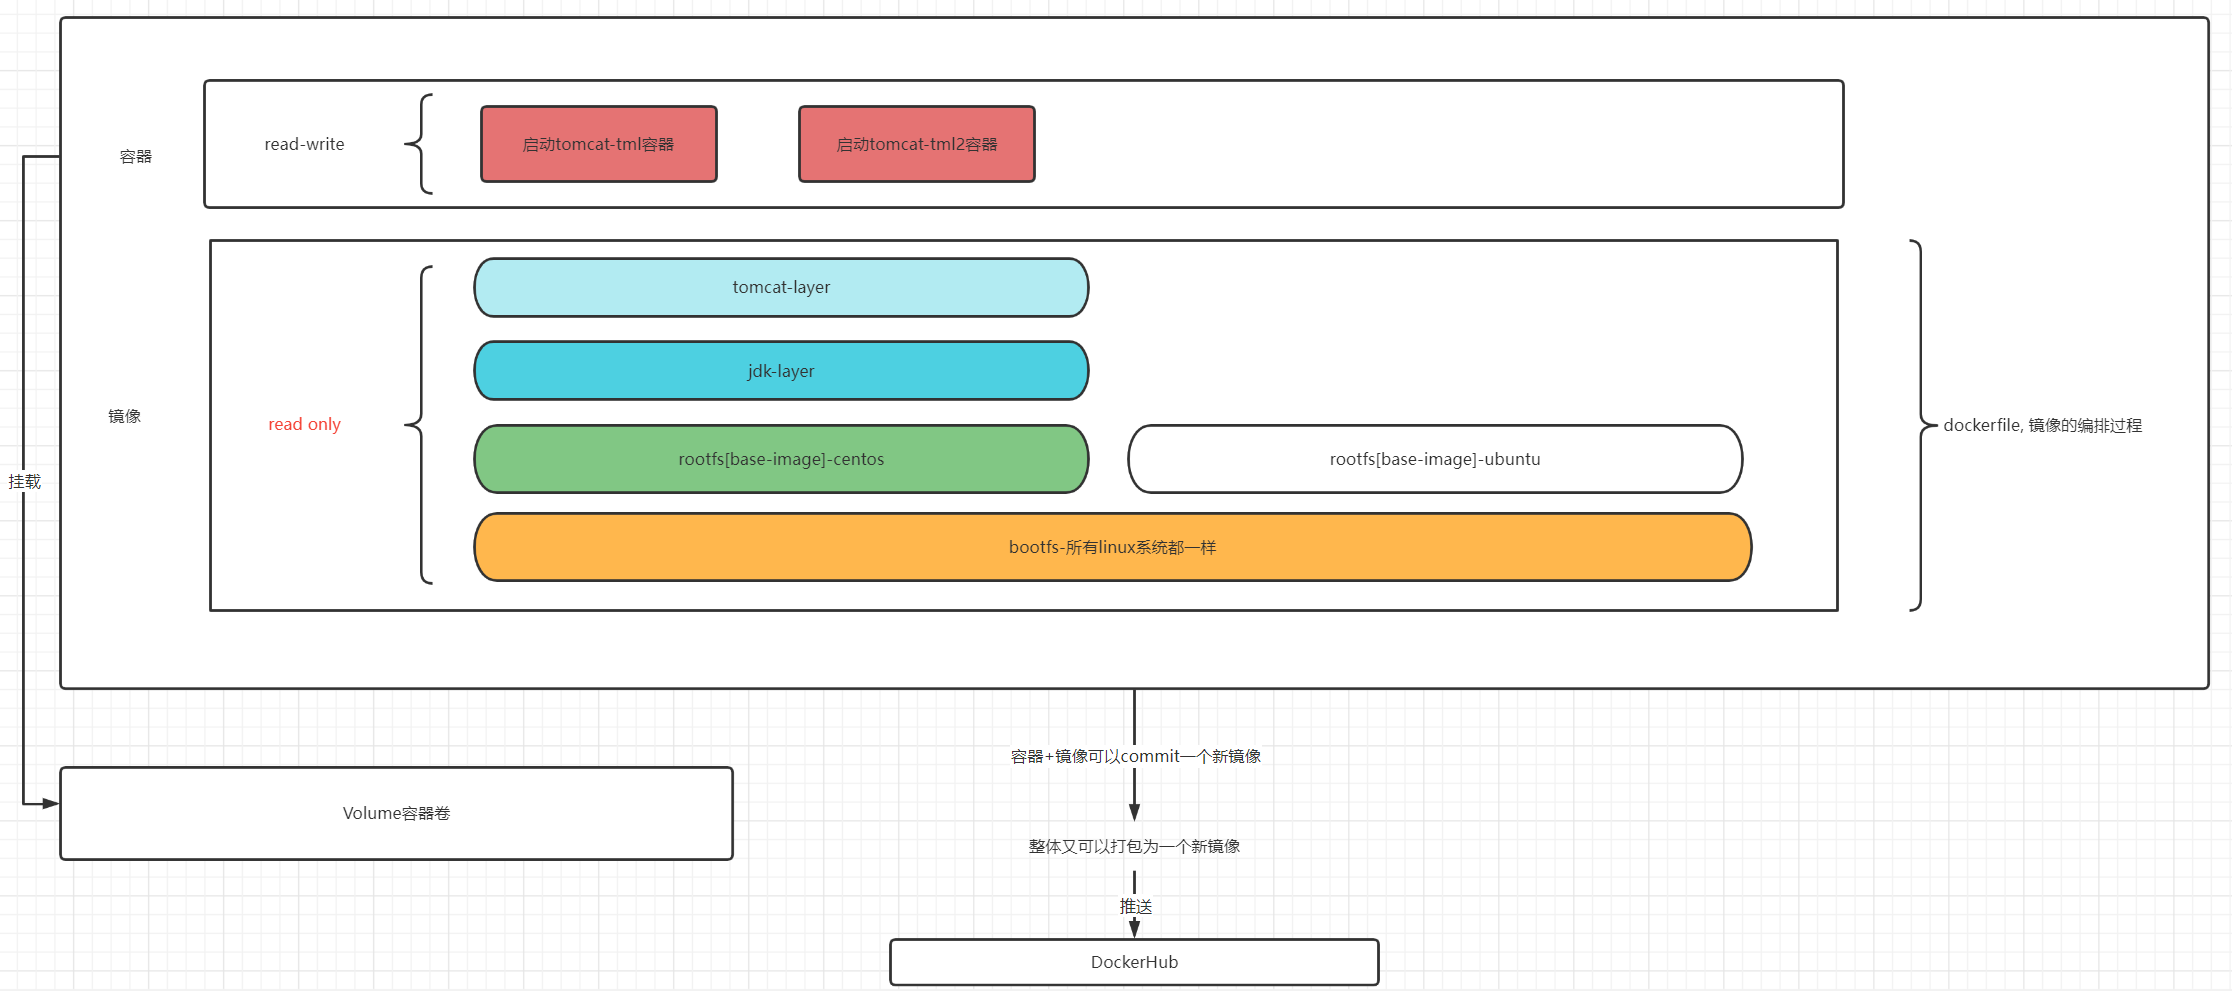Select the red 启动tomcat-tml容器 box
Image resolution: width=2232 pixels, height=991 pixels.
click(598, 144)
